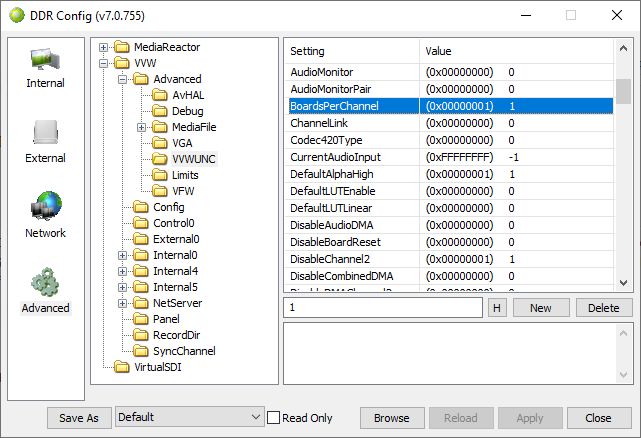Select the DisableChannel2 setting row
This screenshot has width=641, height=438.
(x=449, y=259)
